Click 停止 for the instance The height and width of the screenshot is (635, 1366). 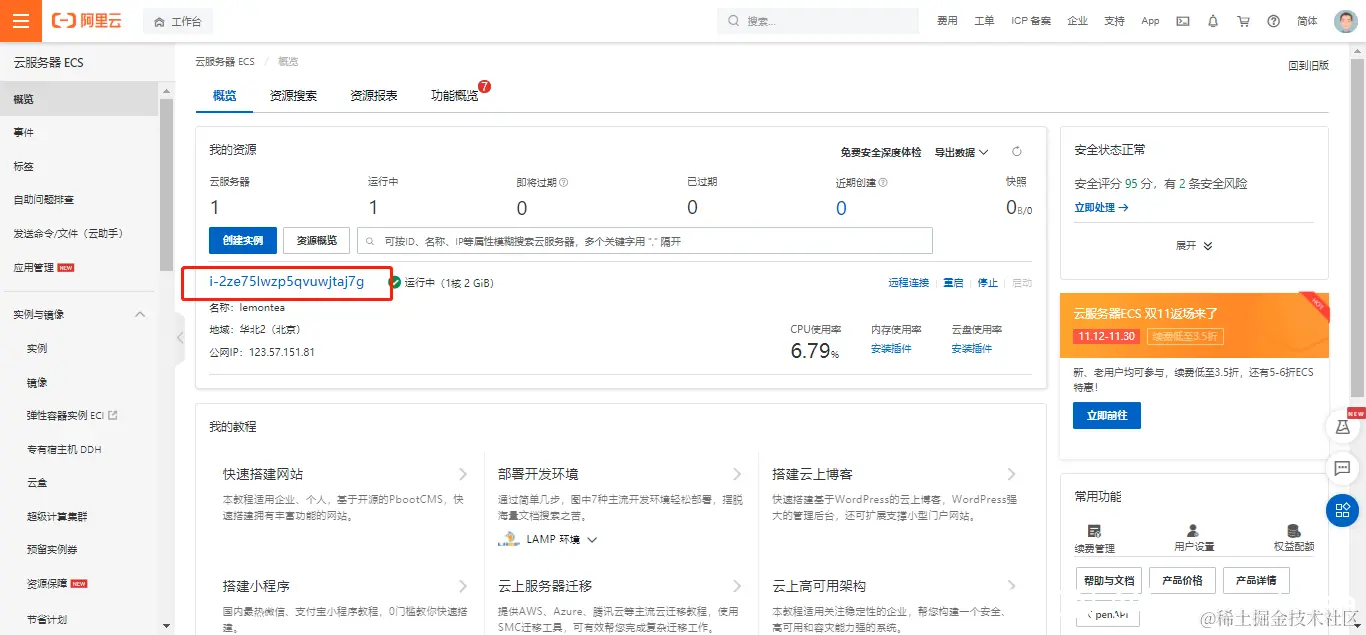987,283
